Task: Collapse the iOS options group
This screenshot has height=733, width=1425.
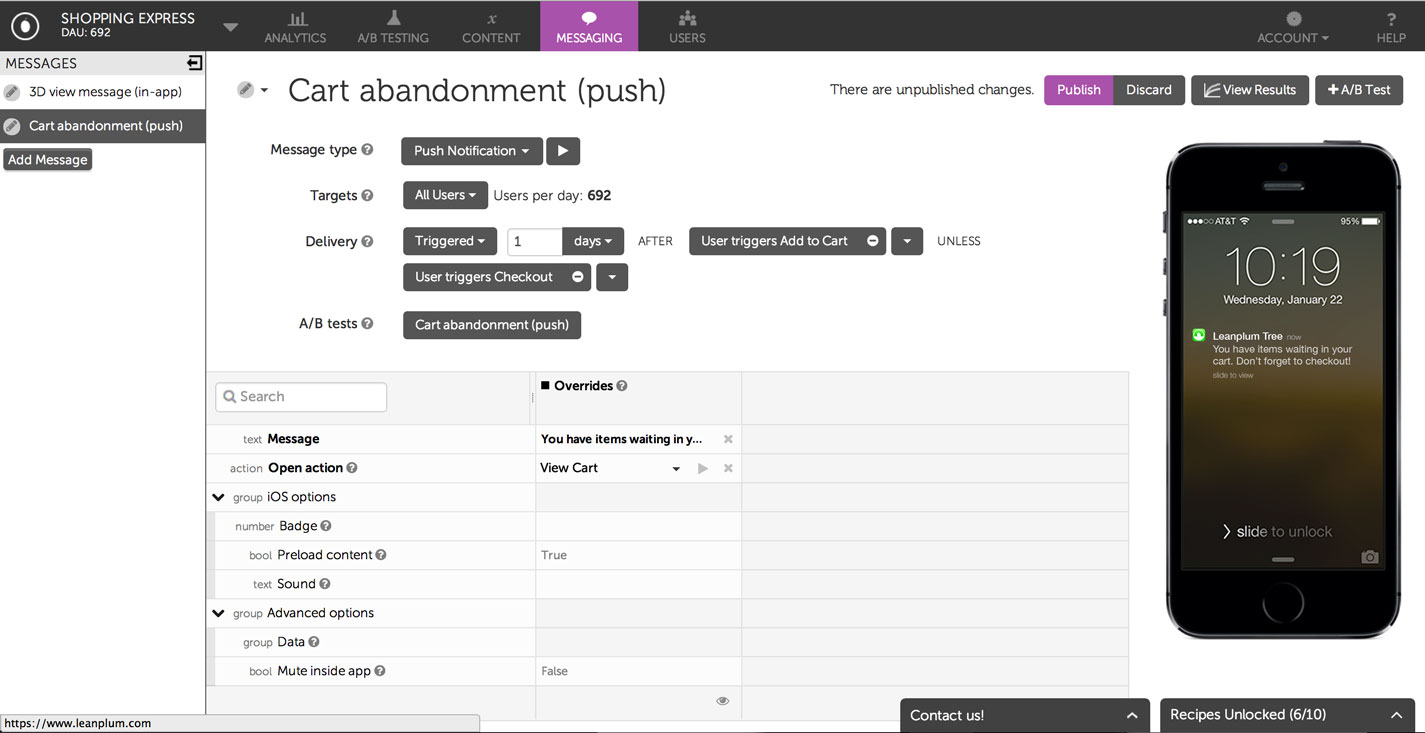Action: 218,497
